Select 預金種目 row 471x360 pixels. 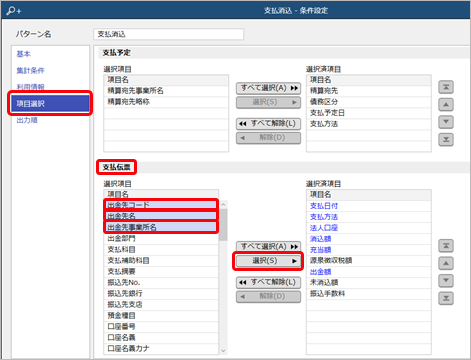pos(161,315)
